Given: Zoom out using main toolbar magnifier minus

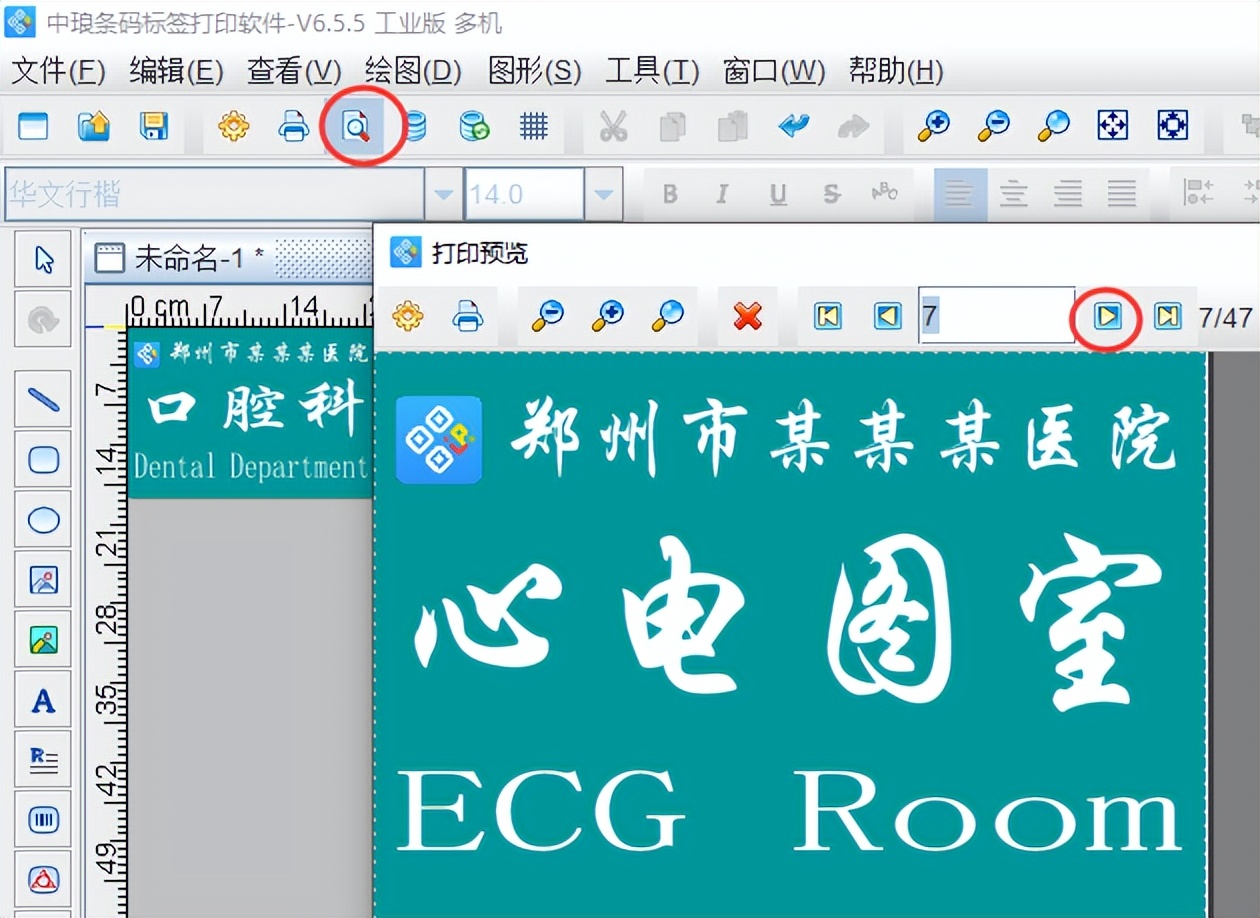Looking at the screenshot, I should click(x=994, y=126).
